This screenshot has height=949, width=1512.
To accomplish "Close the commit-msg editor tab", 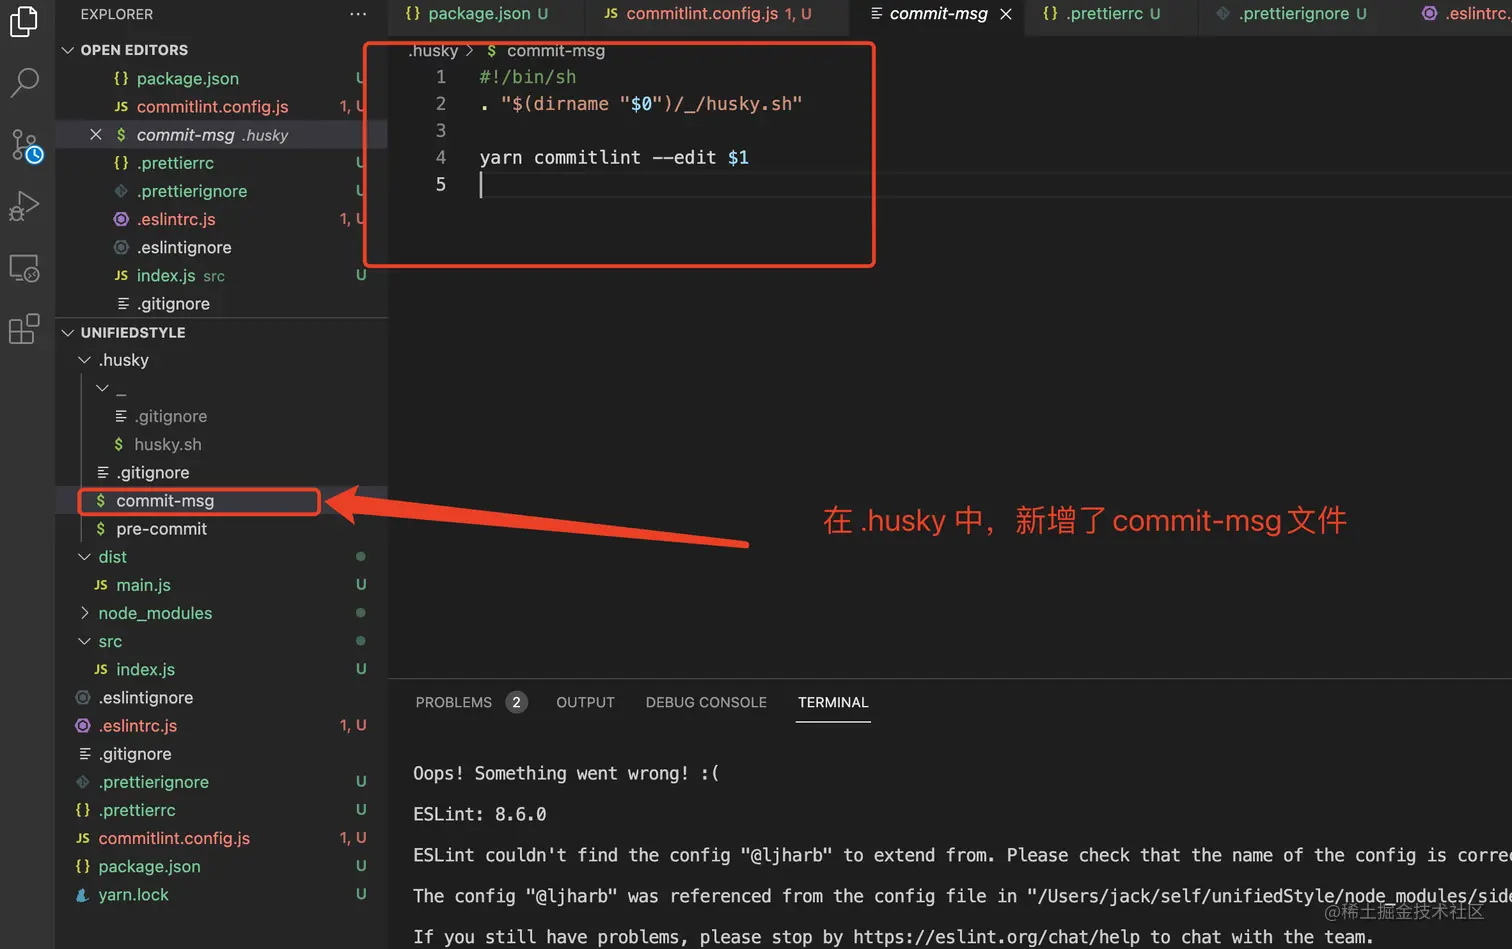I will pyautogui.click(x=1006, y=14).
